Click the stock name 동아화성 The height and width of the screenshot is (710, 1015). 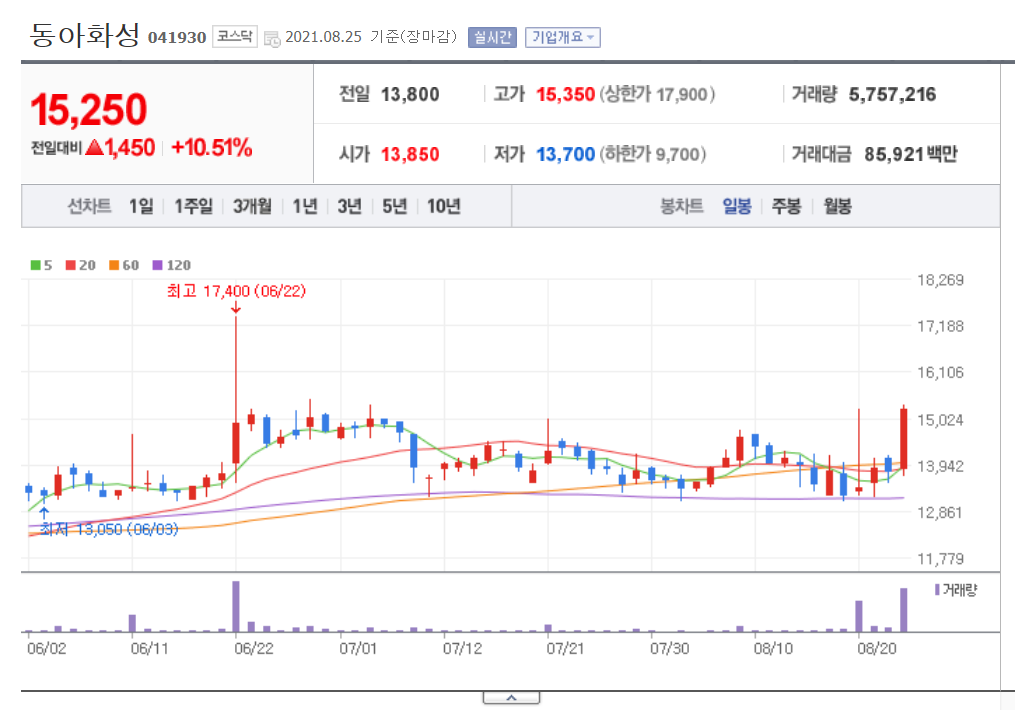tap(84, 35)
